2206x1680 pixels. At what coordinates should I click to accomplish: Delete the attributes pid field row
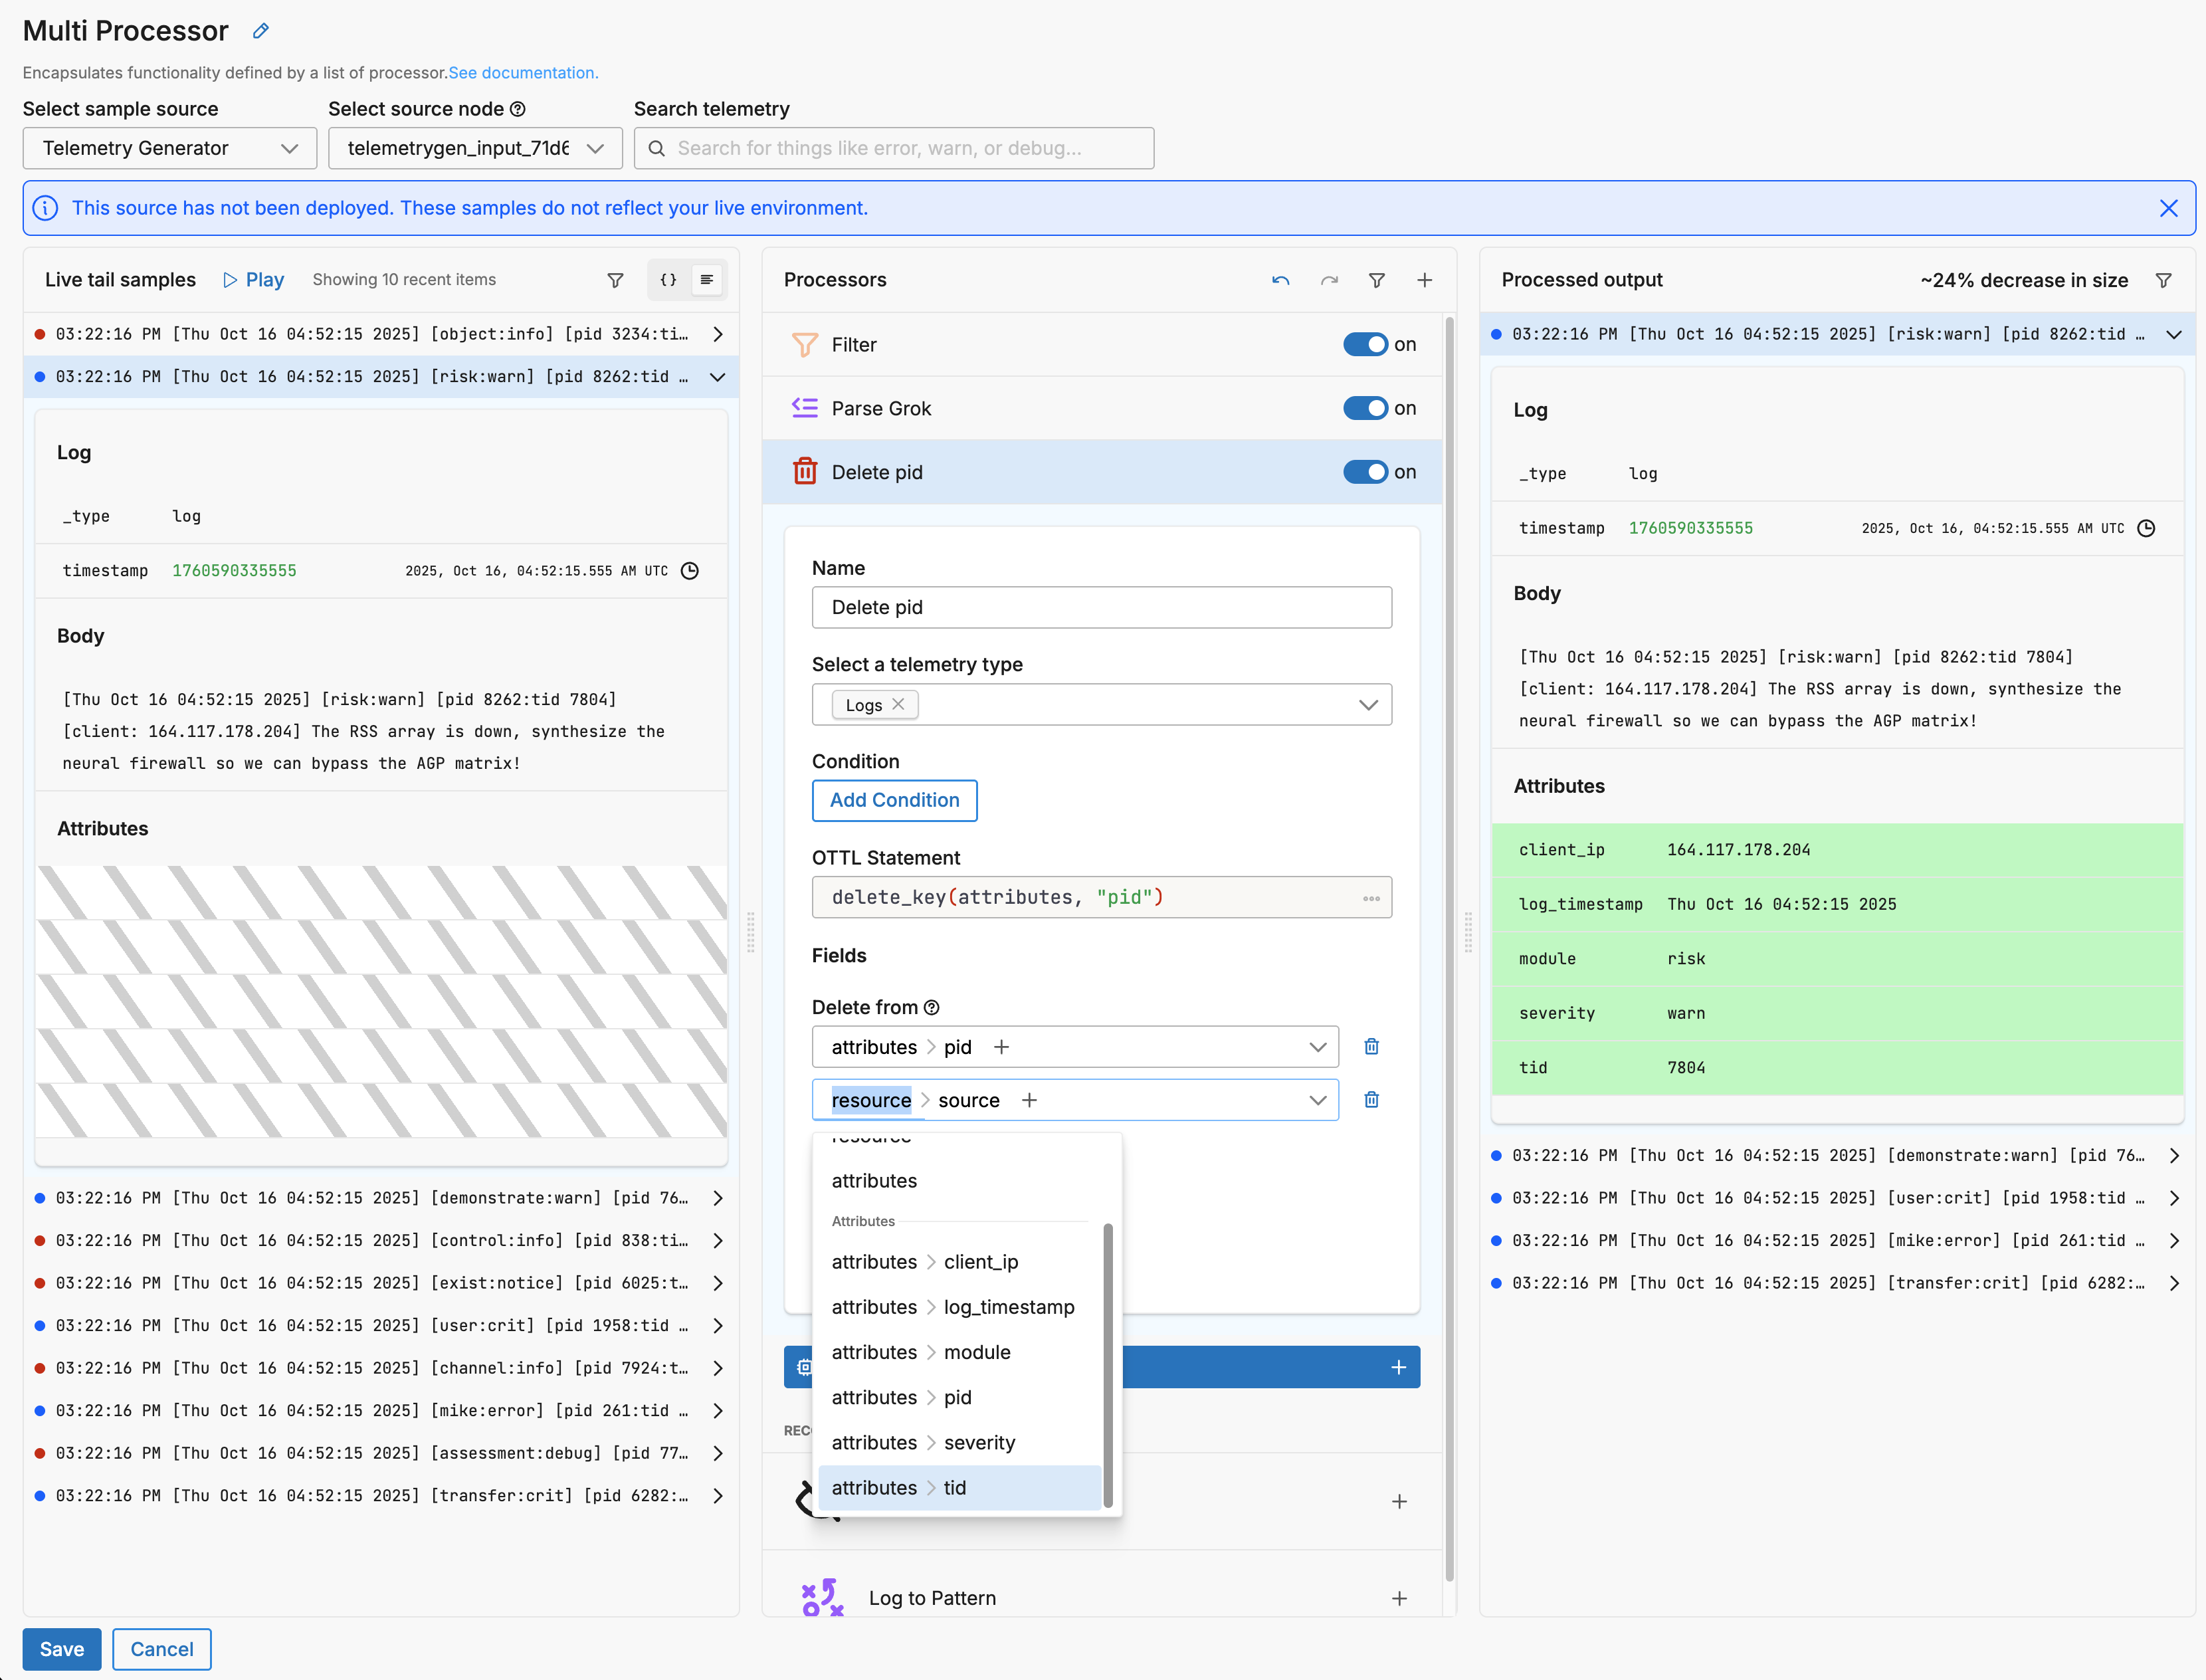[1371, 1046]
